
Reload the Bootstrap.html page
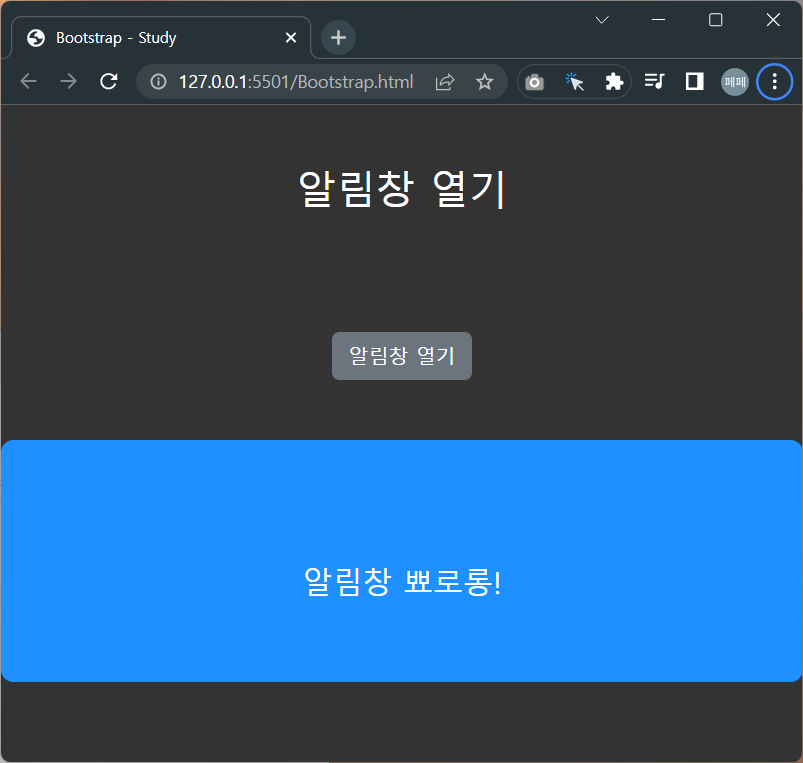tap(108, 81)
